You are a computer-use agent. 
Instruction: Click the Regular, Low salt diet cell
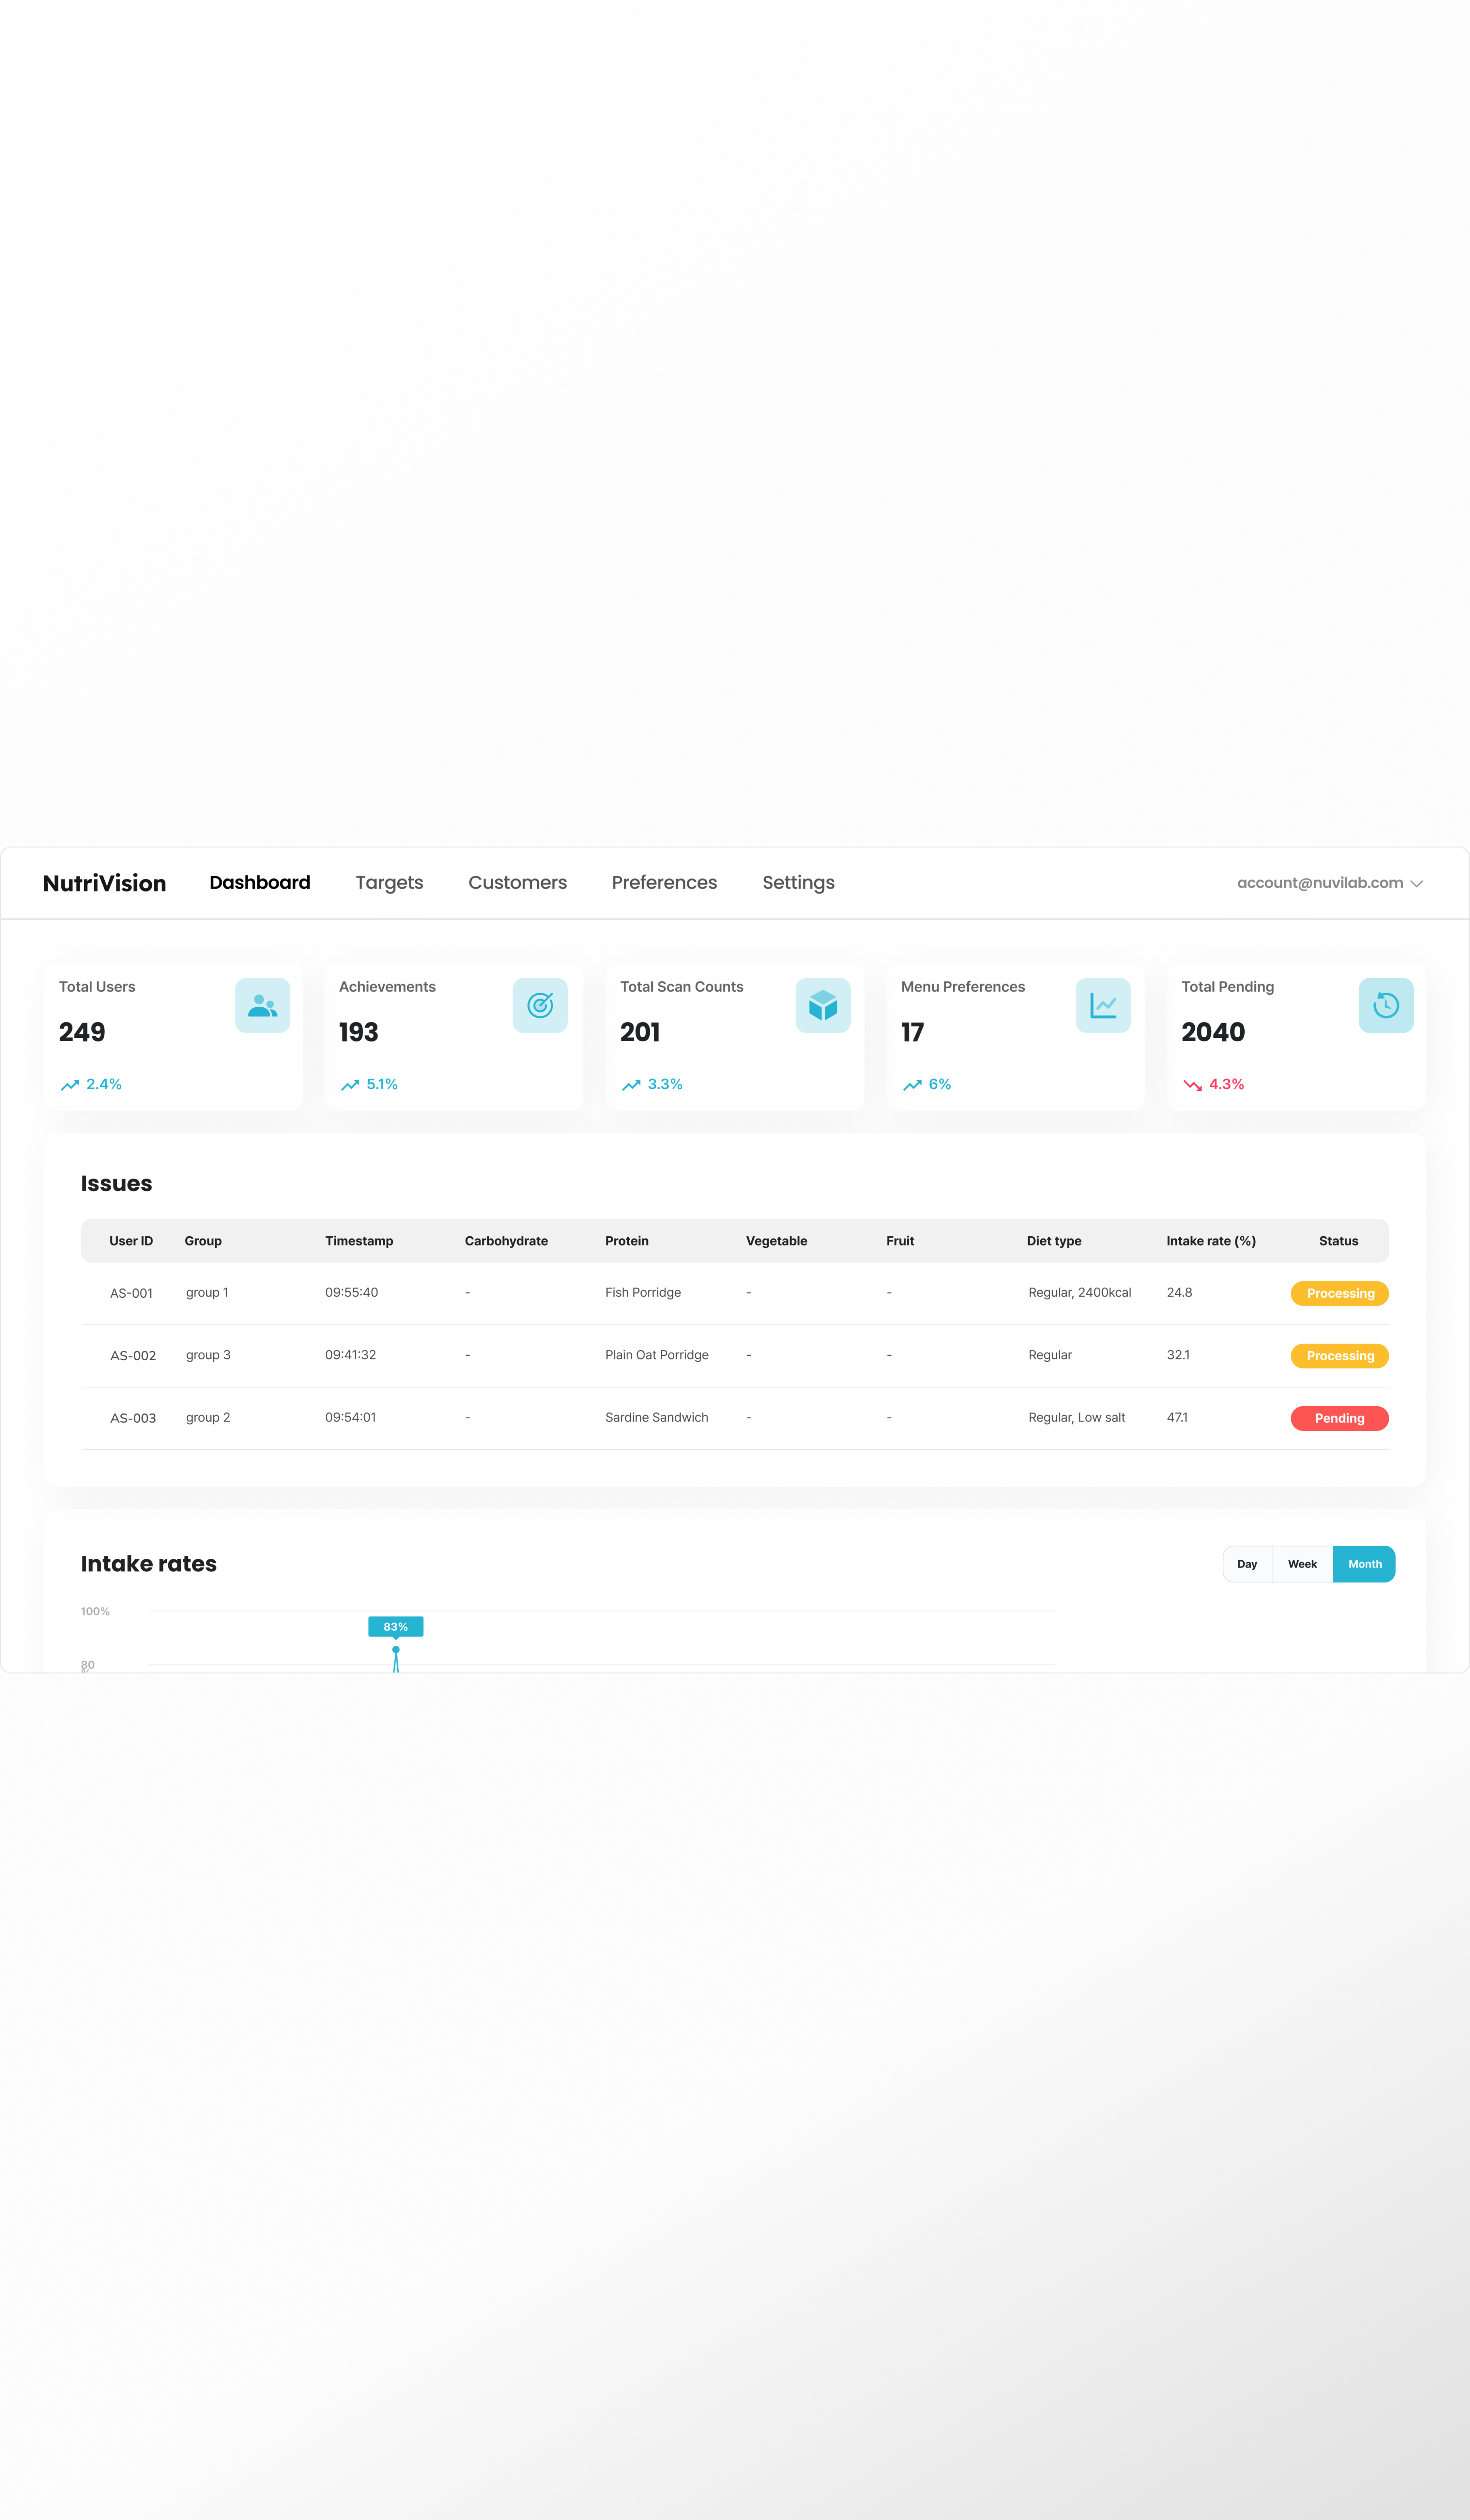tap(1077, 1418)
